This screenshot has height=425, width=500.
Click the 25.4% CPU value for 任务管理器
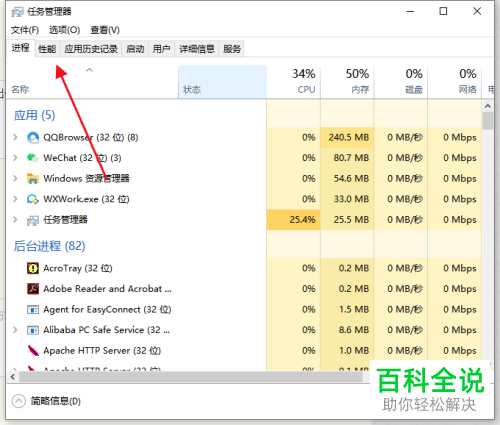click(302, 219)
